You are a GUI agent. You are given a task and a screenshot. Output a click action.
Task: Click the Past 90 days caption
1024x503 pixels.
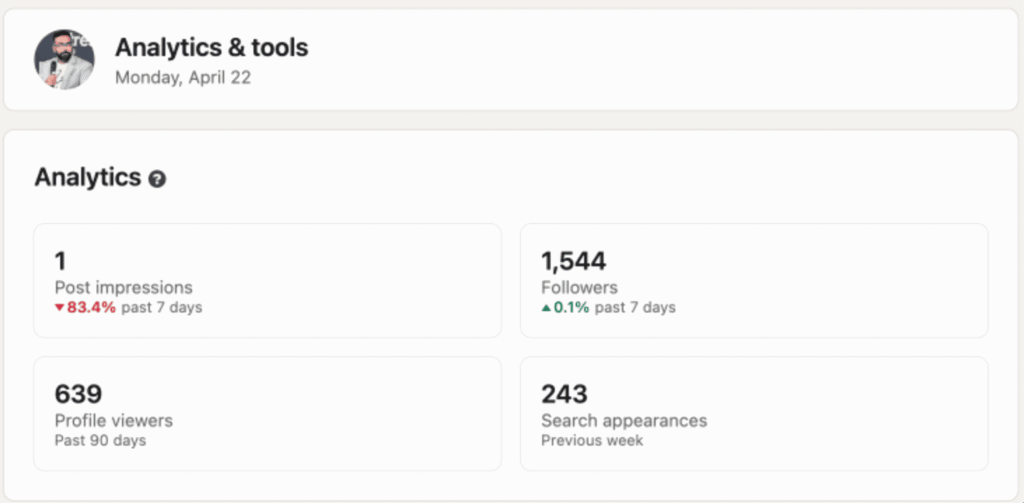pyautogui.click(x=100, y=440)
